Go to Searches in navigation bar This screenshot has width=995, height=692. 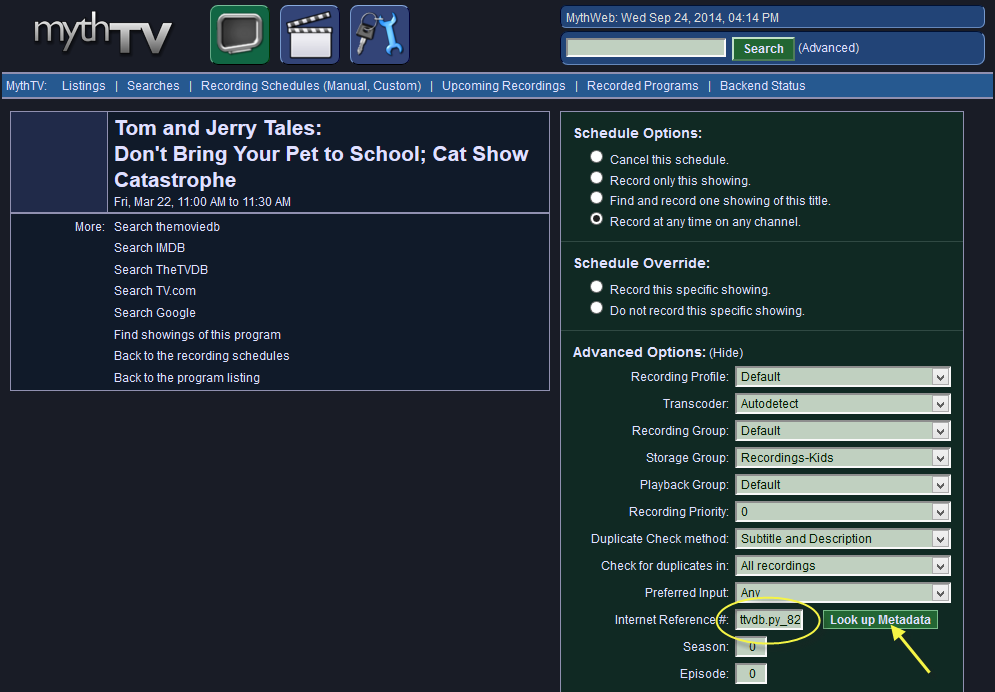pyautogui.click(x=153, y=86)
